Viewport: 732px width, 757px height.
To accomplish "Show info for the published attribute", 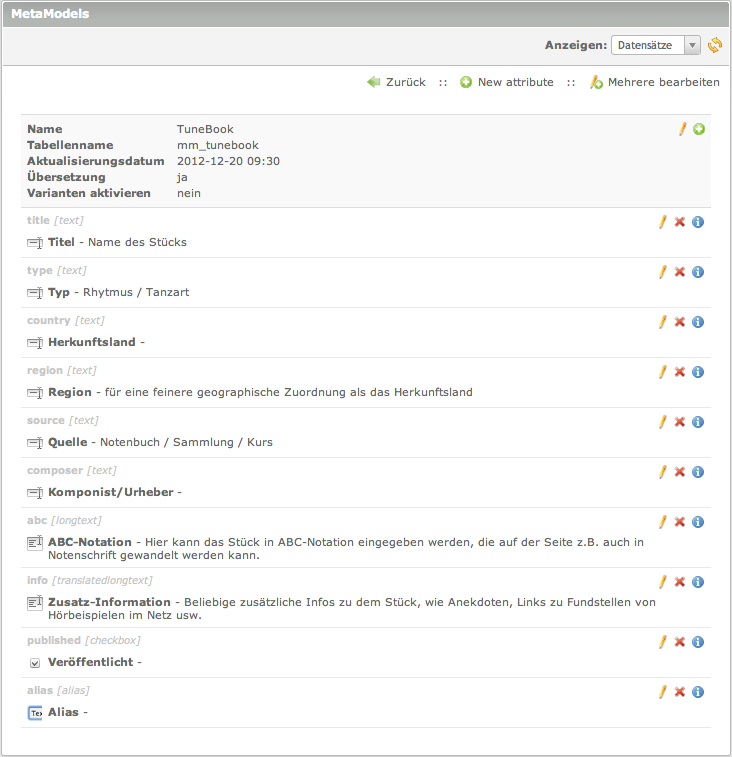I will (698, 642).
